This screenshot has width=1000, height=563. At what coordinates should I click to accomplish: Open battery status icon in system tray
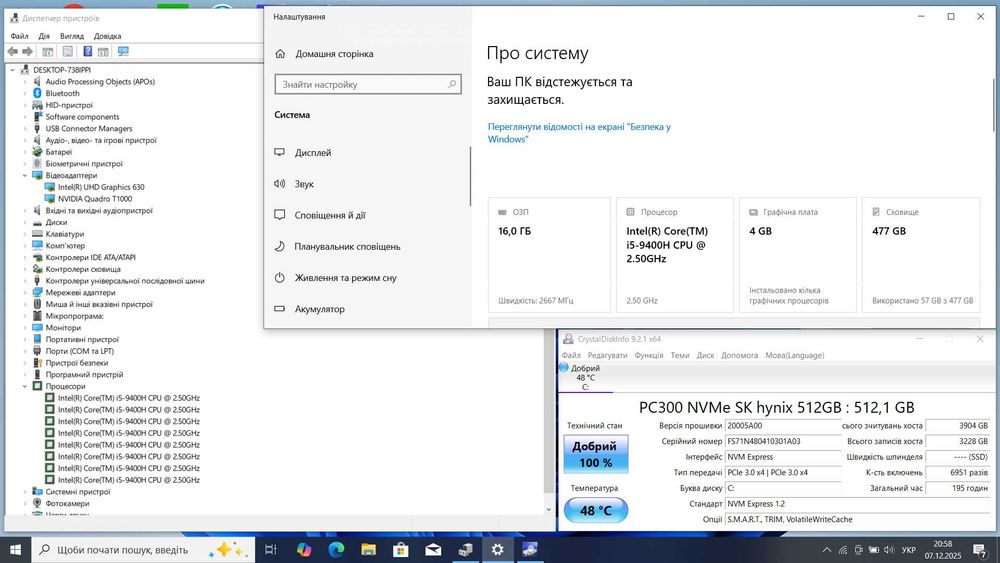[x=874, y=550]
